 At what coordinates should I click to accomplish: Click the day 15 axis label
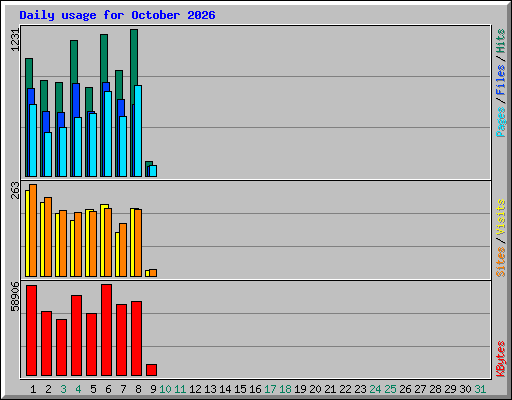pos(240,389)
